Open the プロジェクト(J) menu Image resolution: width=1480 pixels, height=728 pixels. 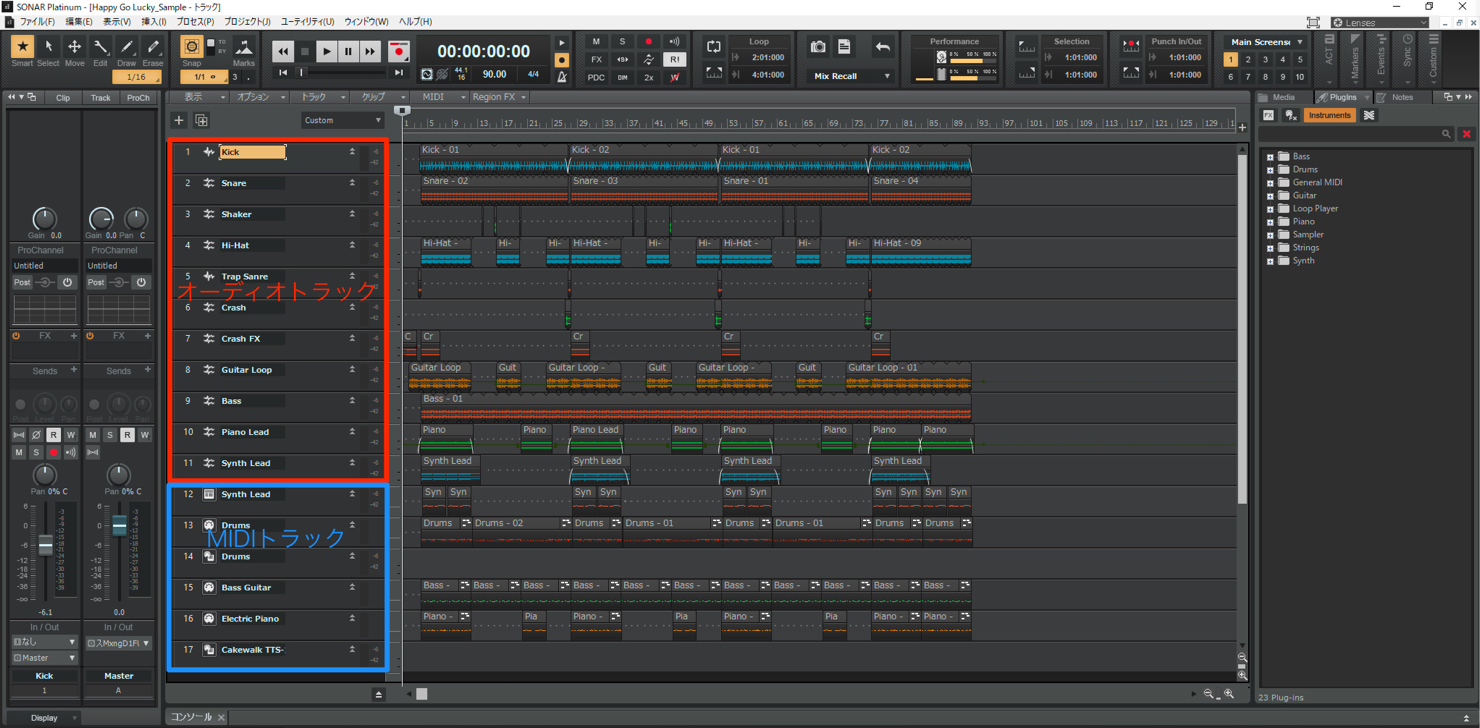(x=247, y=21)
